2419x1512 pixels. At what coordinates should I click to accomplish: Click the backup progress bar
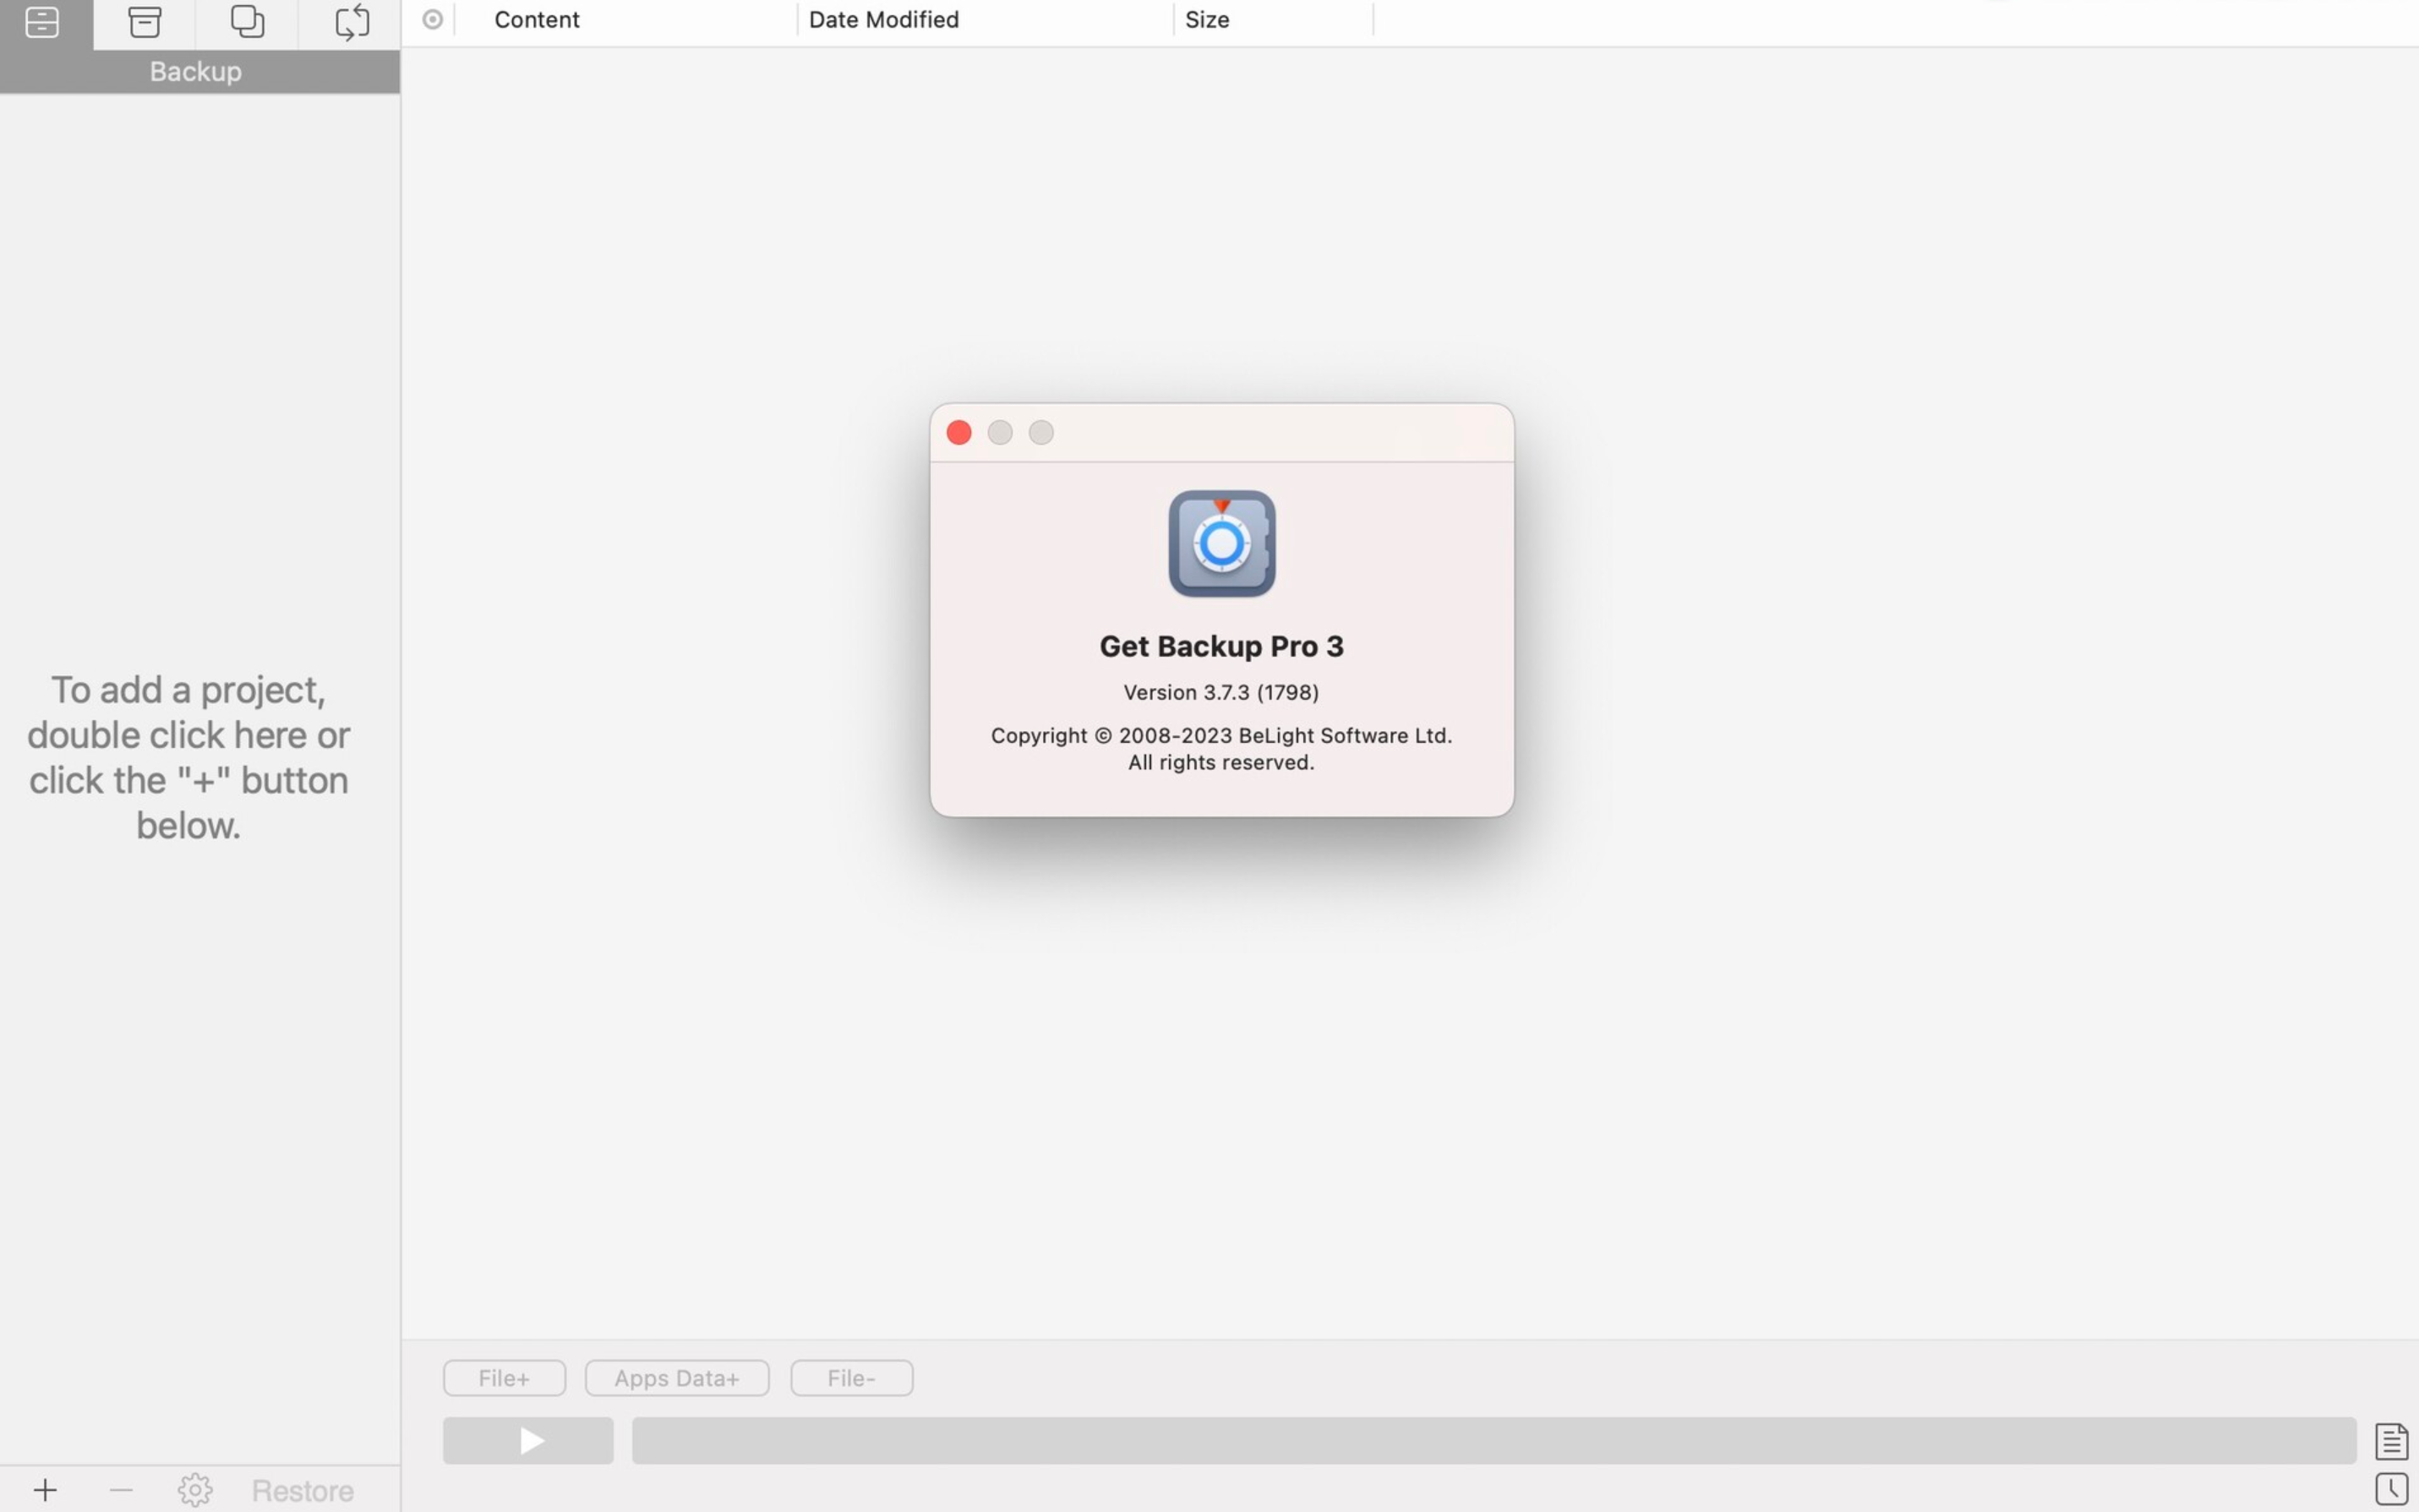(1494, 1440)
